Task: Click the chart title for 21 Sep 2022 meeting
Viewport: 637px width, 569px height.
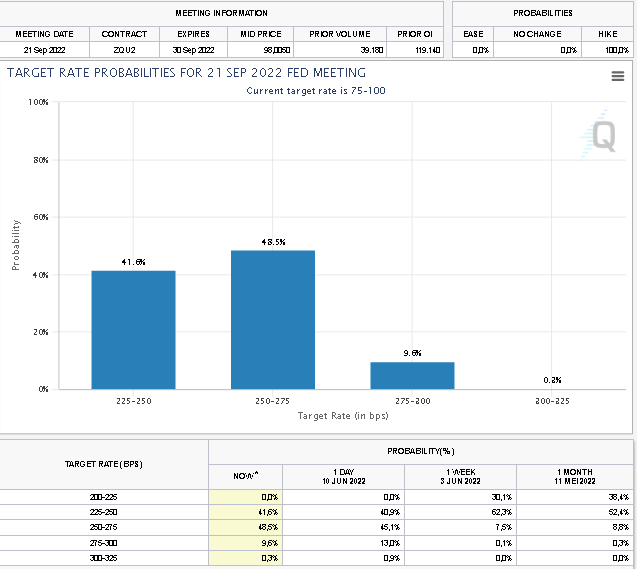Action: [x=186, y=73]
